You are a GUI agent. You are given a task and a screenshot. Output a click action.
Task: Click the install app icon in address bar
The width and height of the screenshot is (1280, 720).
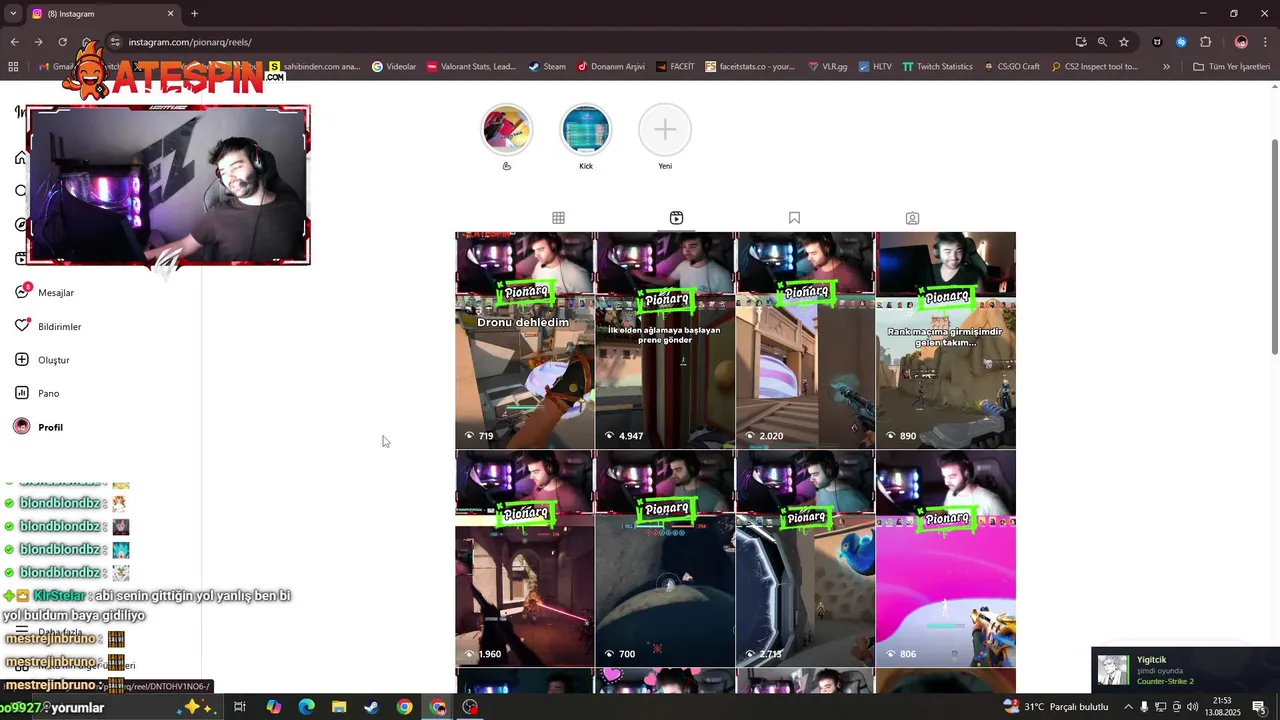click(x=1081, y=42)
